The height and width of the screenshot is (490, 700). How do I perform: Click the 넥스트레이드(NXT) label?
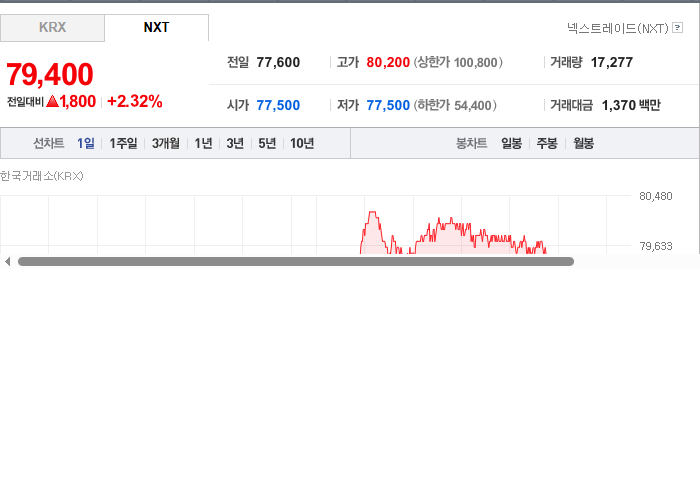tap(617, 29)
